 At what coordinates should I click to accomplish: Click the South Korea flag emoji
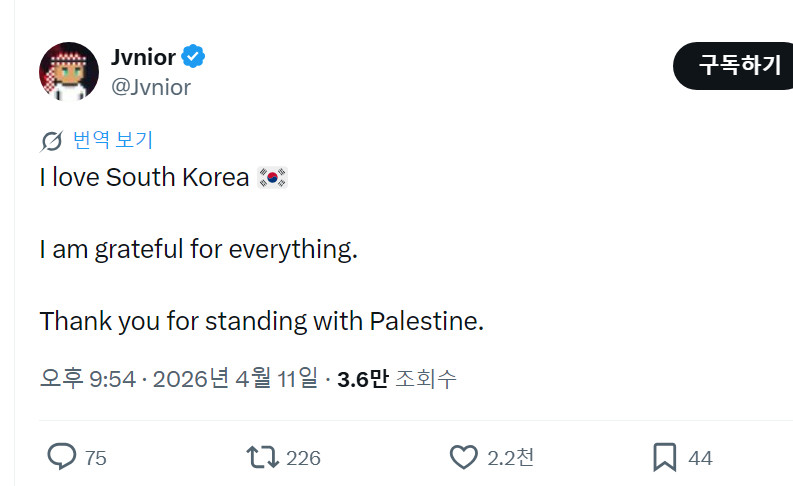[272, 178]
